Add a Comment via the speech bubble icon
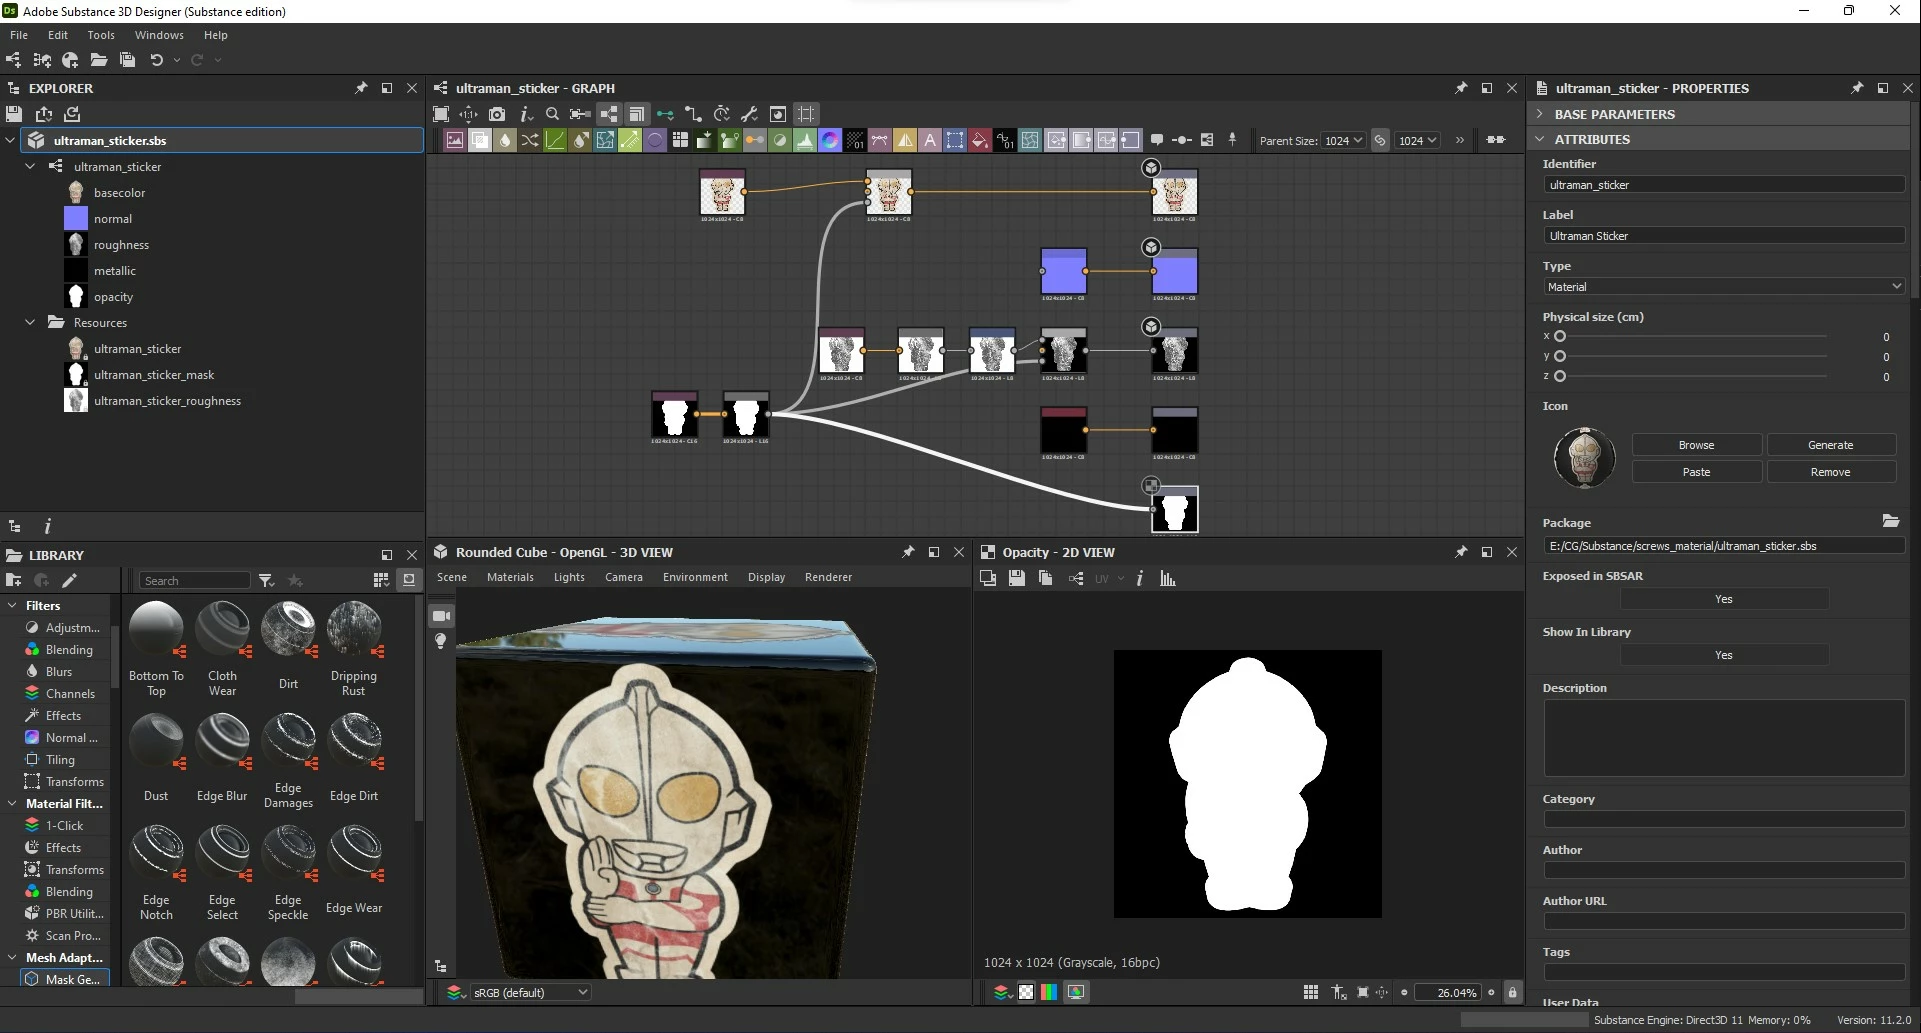The image size is (1921, 1033). 1157,140
